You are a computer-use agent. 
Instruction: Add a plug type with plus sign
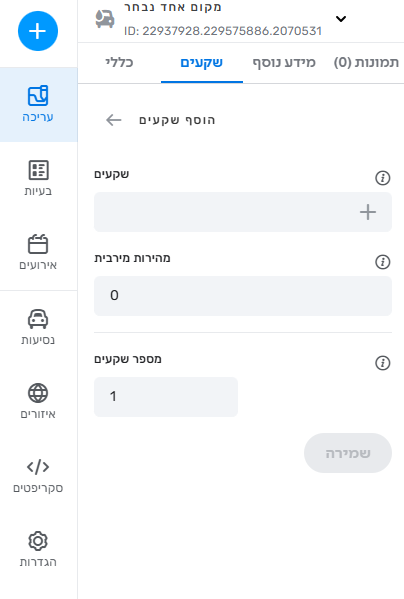[368, 212]
